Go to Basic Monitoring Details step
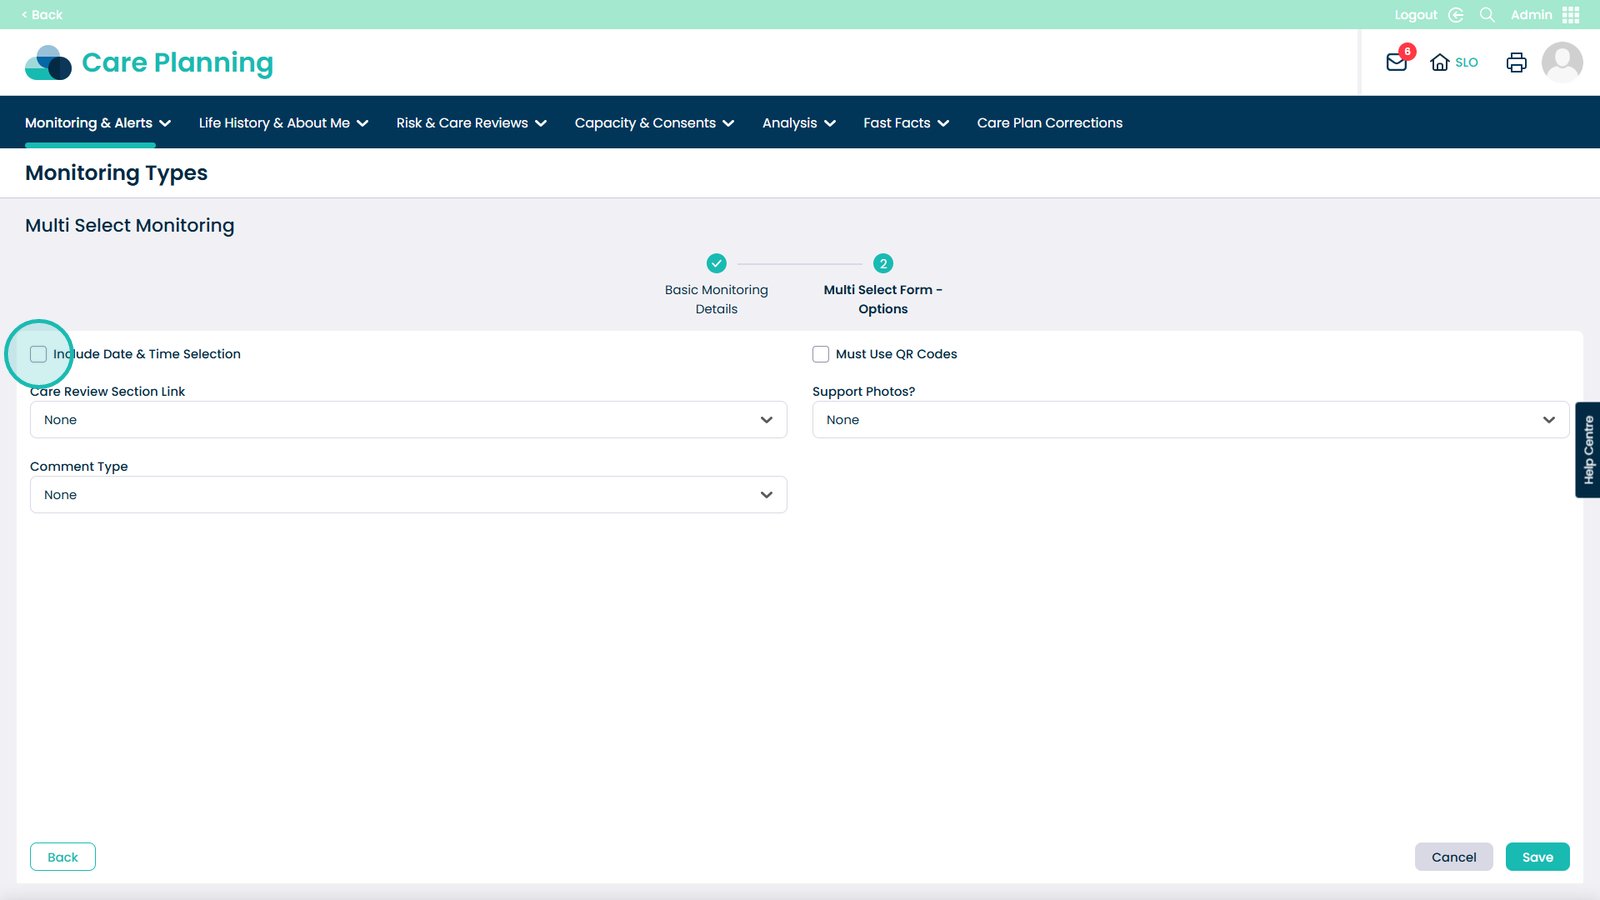 click(x=716, y=264)
